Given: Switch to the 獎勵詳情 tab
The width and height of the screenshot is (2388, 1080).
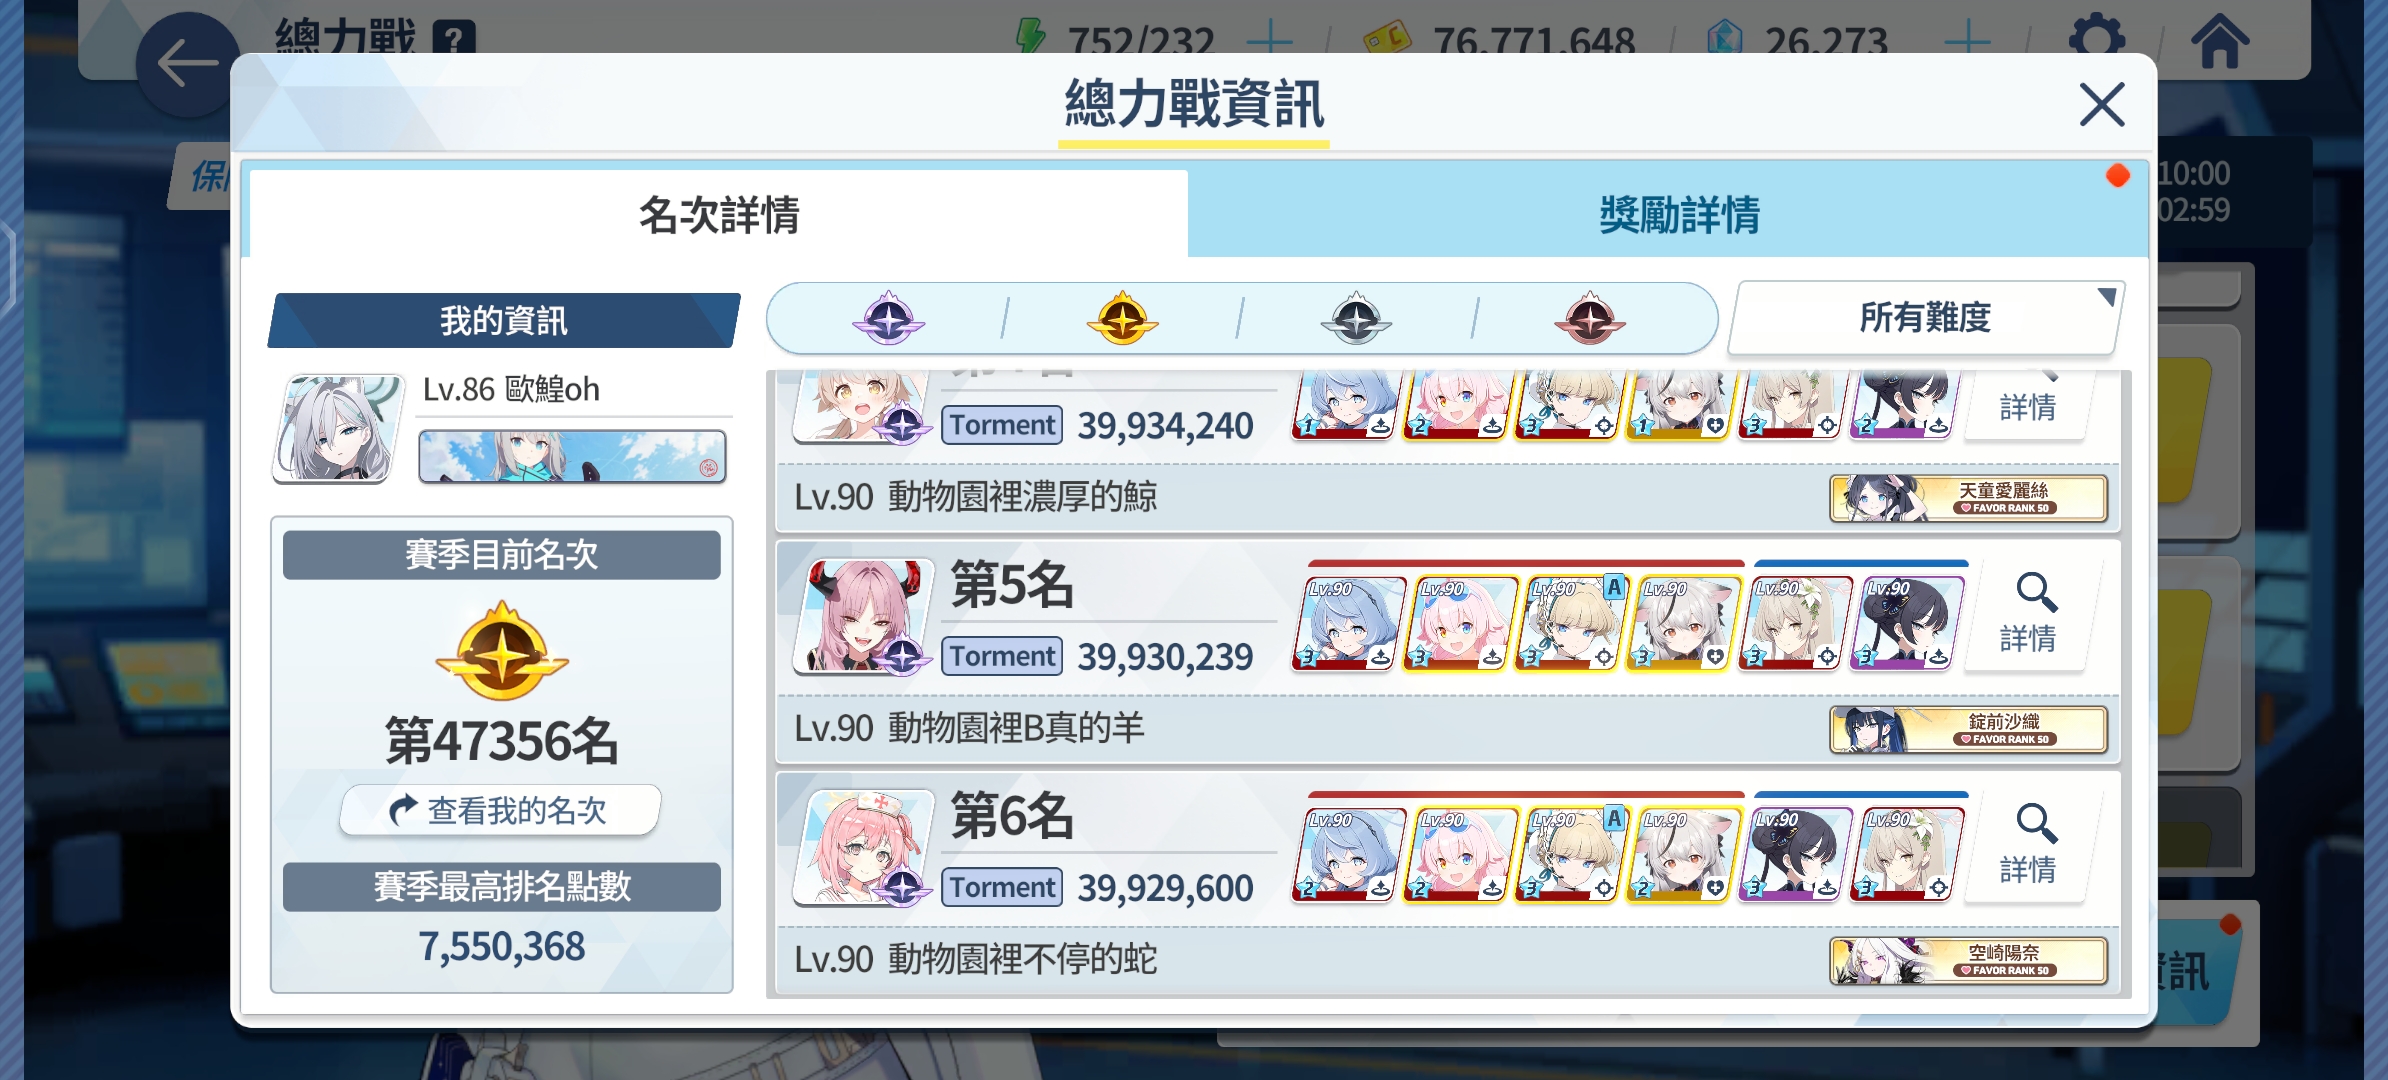Looking at the screenshot, I should click(1678, 215).
